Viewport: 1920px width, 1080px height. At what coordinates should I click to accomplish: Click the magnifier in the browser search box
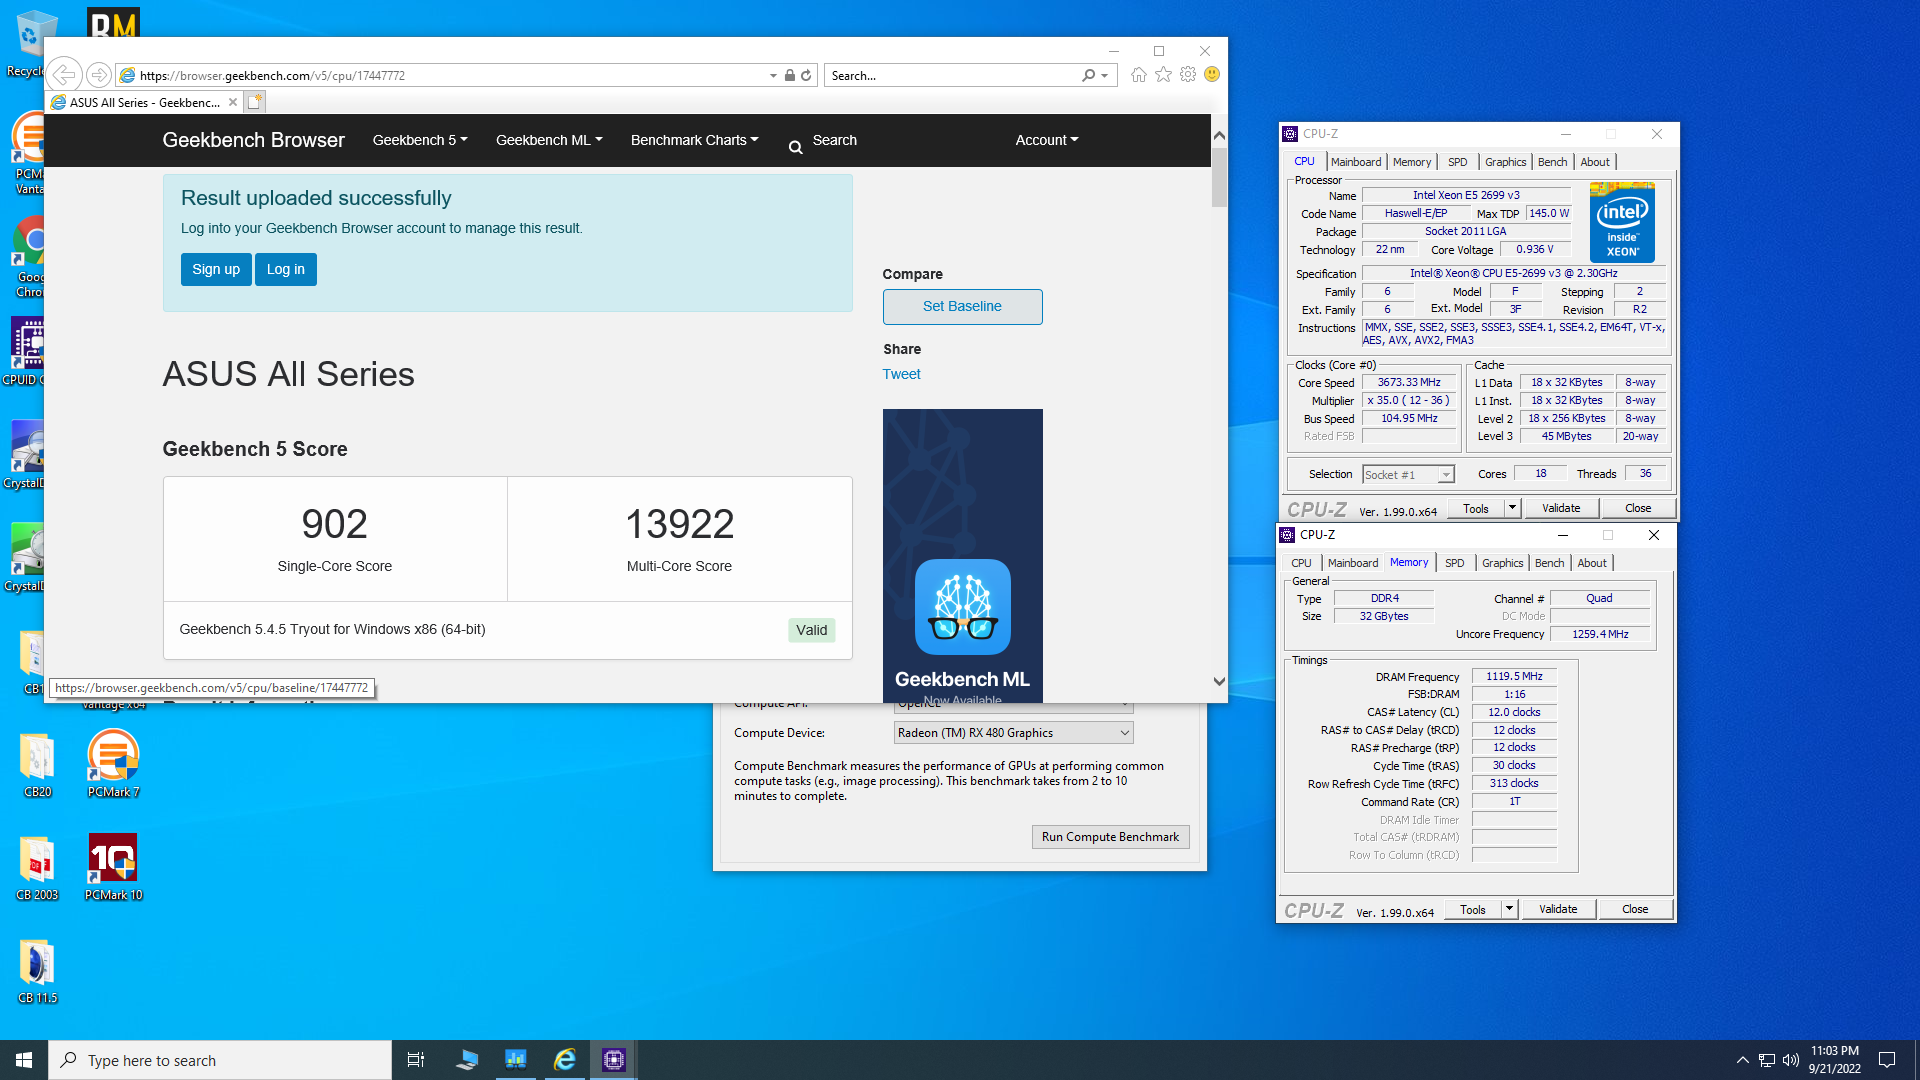coord(1088,75)
